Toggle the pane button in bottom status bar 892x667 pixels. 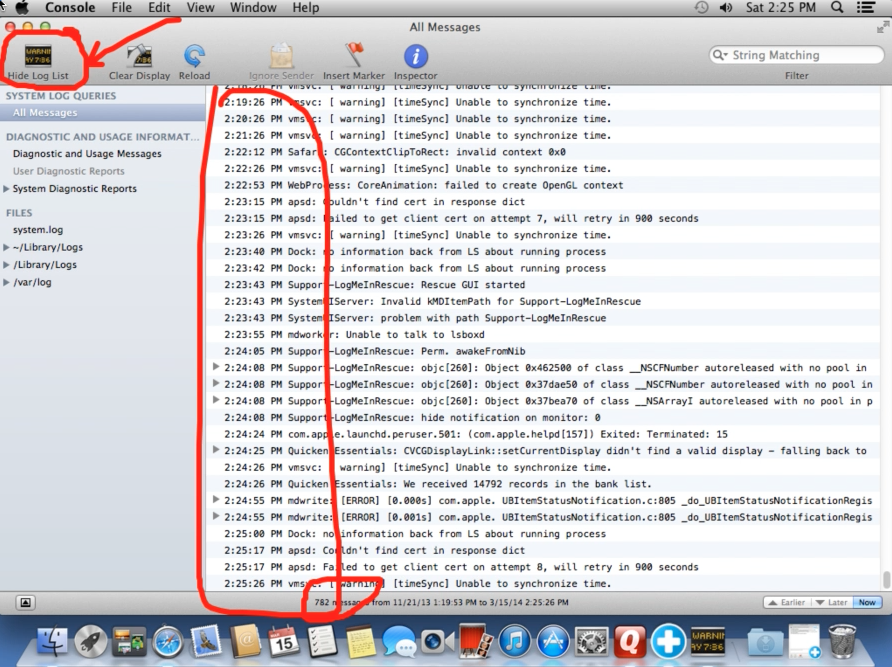[26, 602]
